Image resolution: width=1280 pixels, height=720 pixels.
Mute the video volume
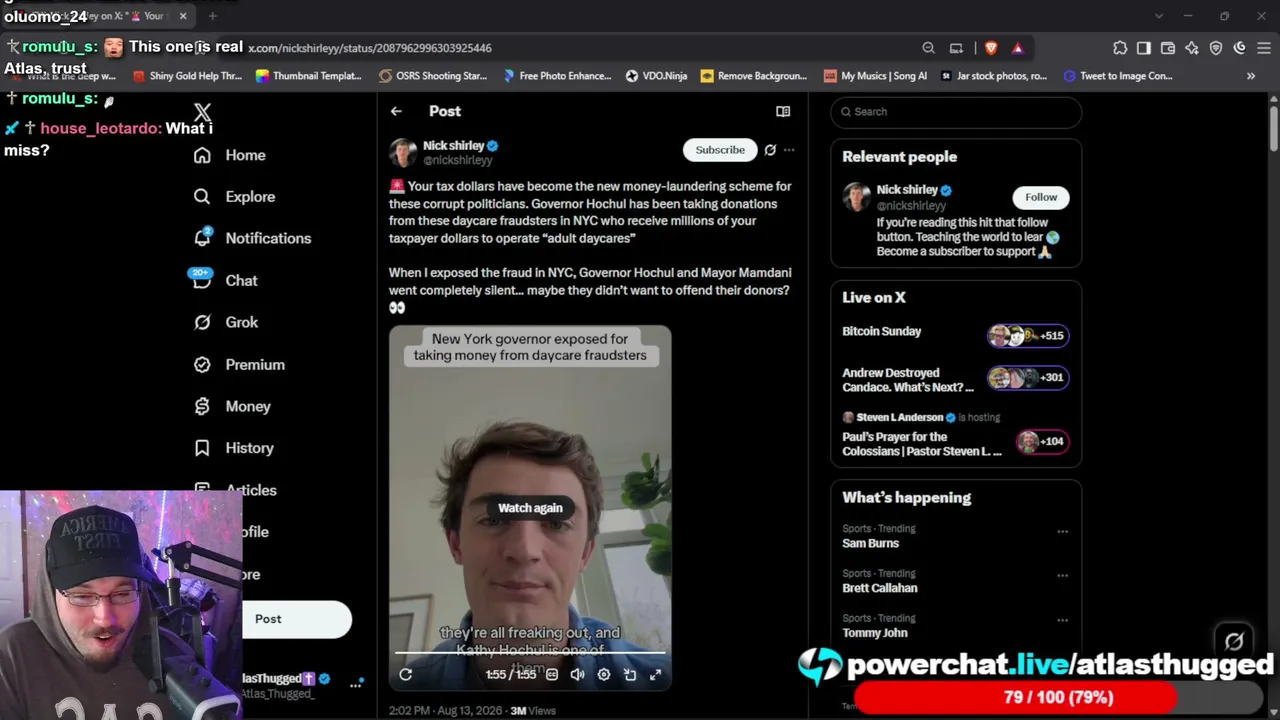(x=577, y=675)
